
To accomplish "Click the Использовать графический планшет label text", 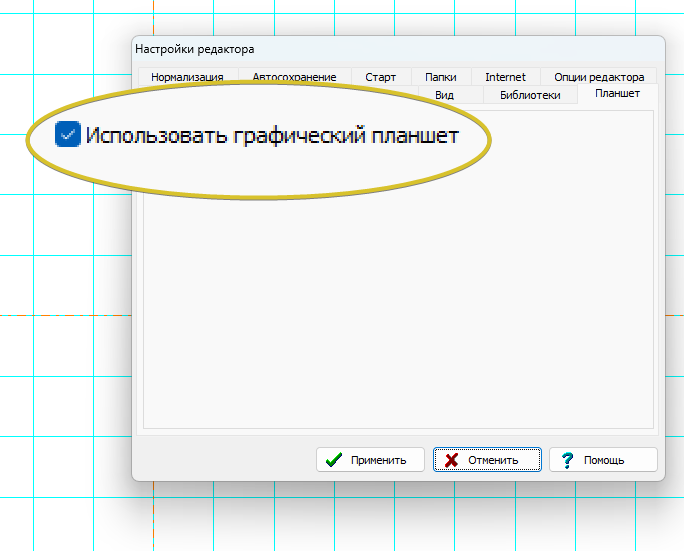I will 271,136.
